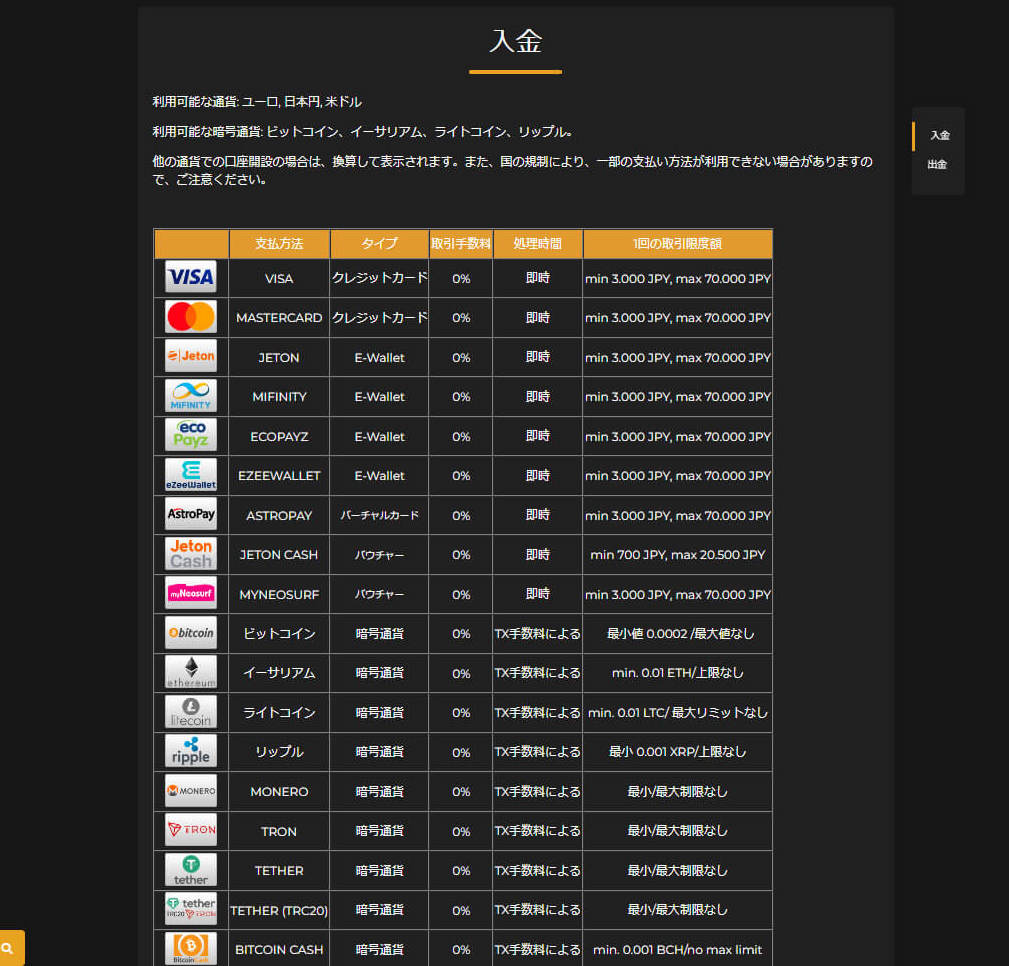
Task: Click the 最小 0.001 XRP limit cell
Action: (677, 752)
